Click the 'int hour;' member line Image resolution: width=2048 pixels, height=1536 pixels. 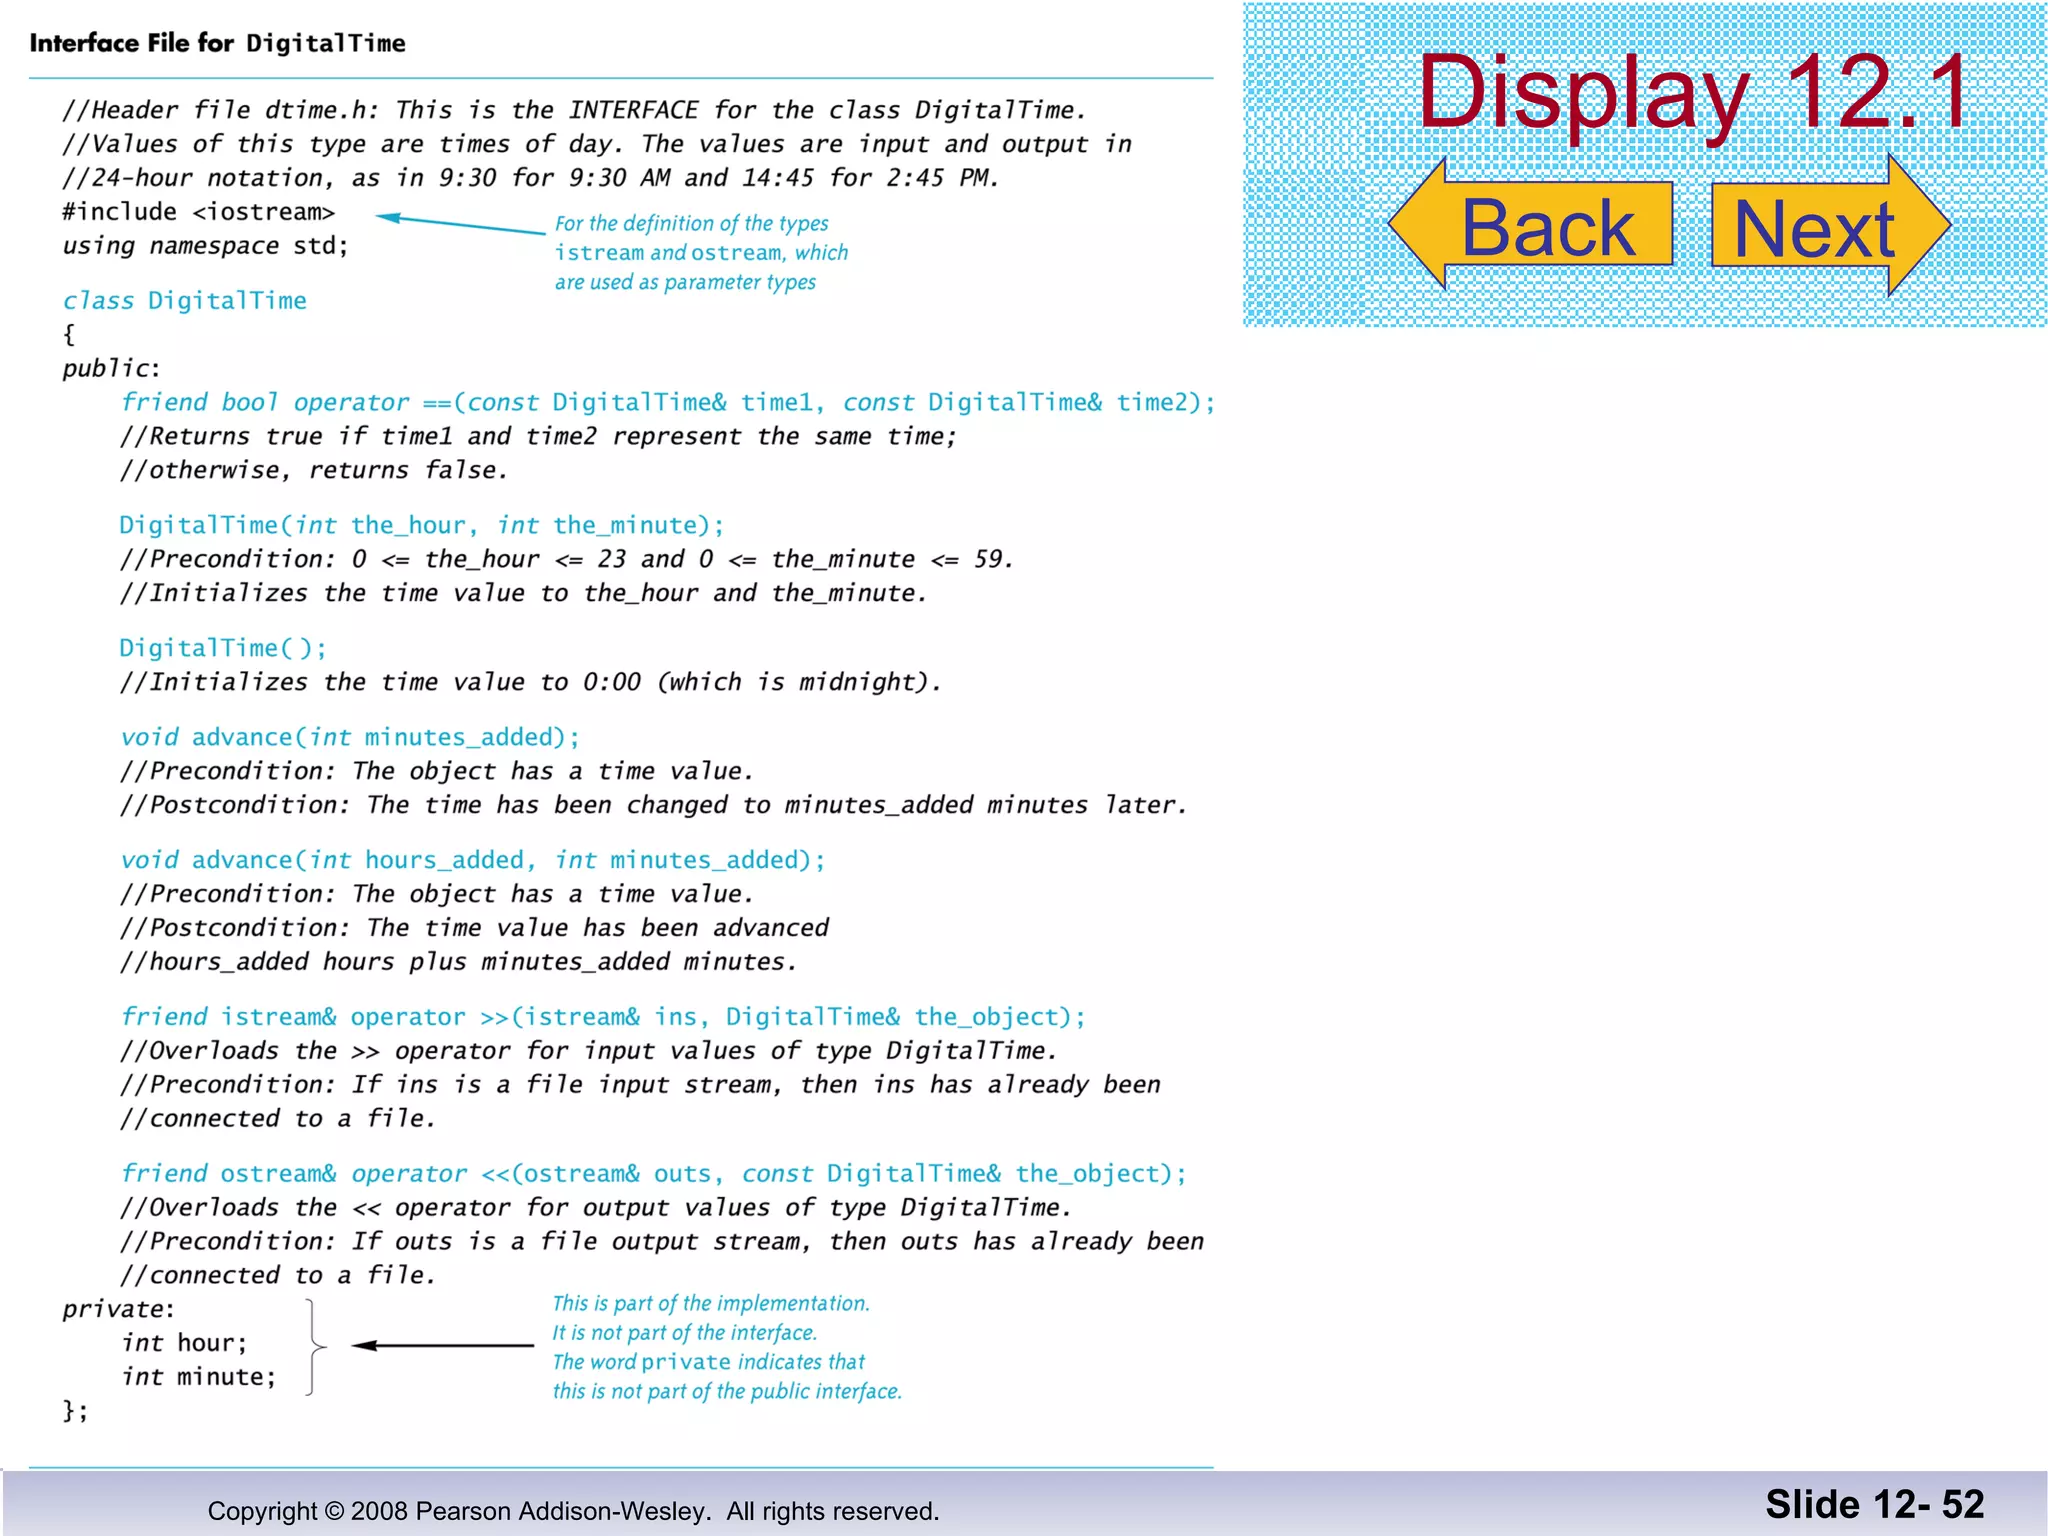click(184, 1343)
